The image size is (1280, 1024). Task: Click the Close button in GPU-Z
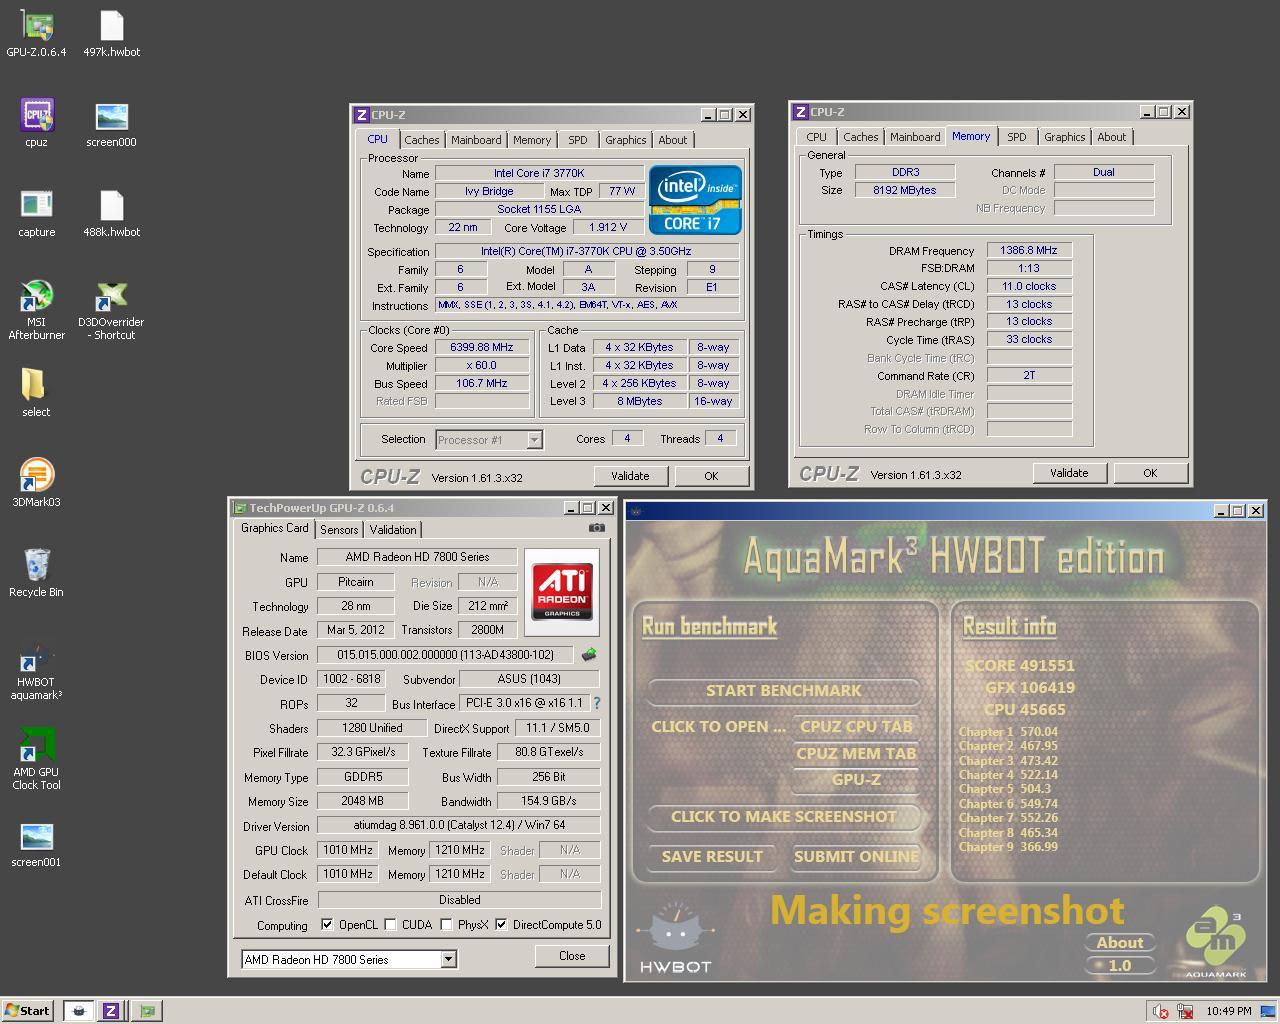[x=572, y=956]
